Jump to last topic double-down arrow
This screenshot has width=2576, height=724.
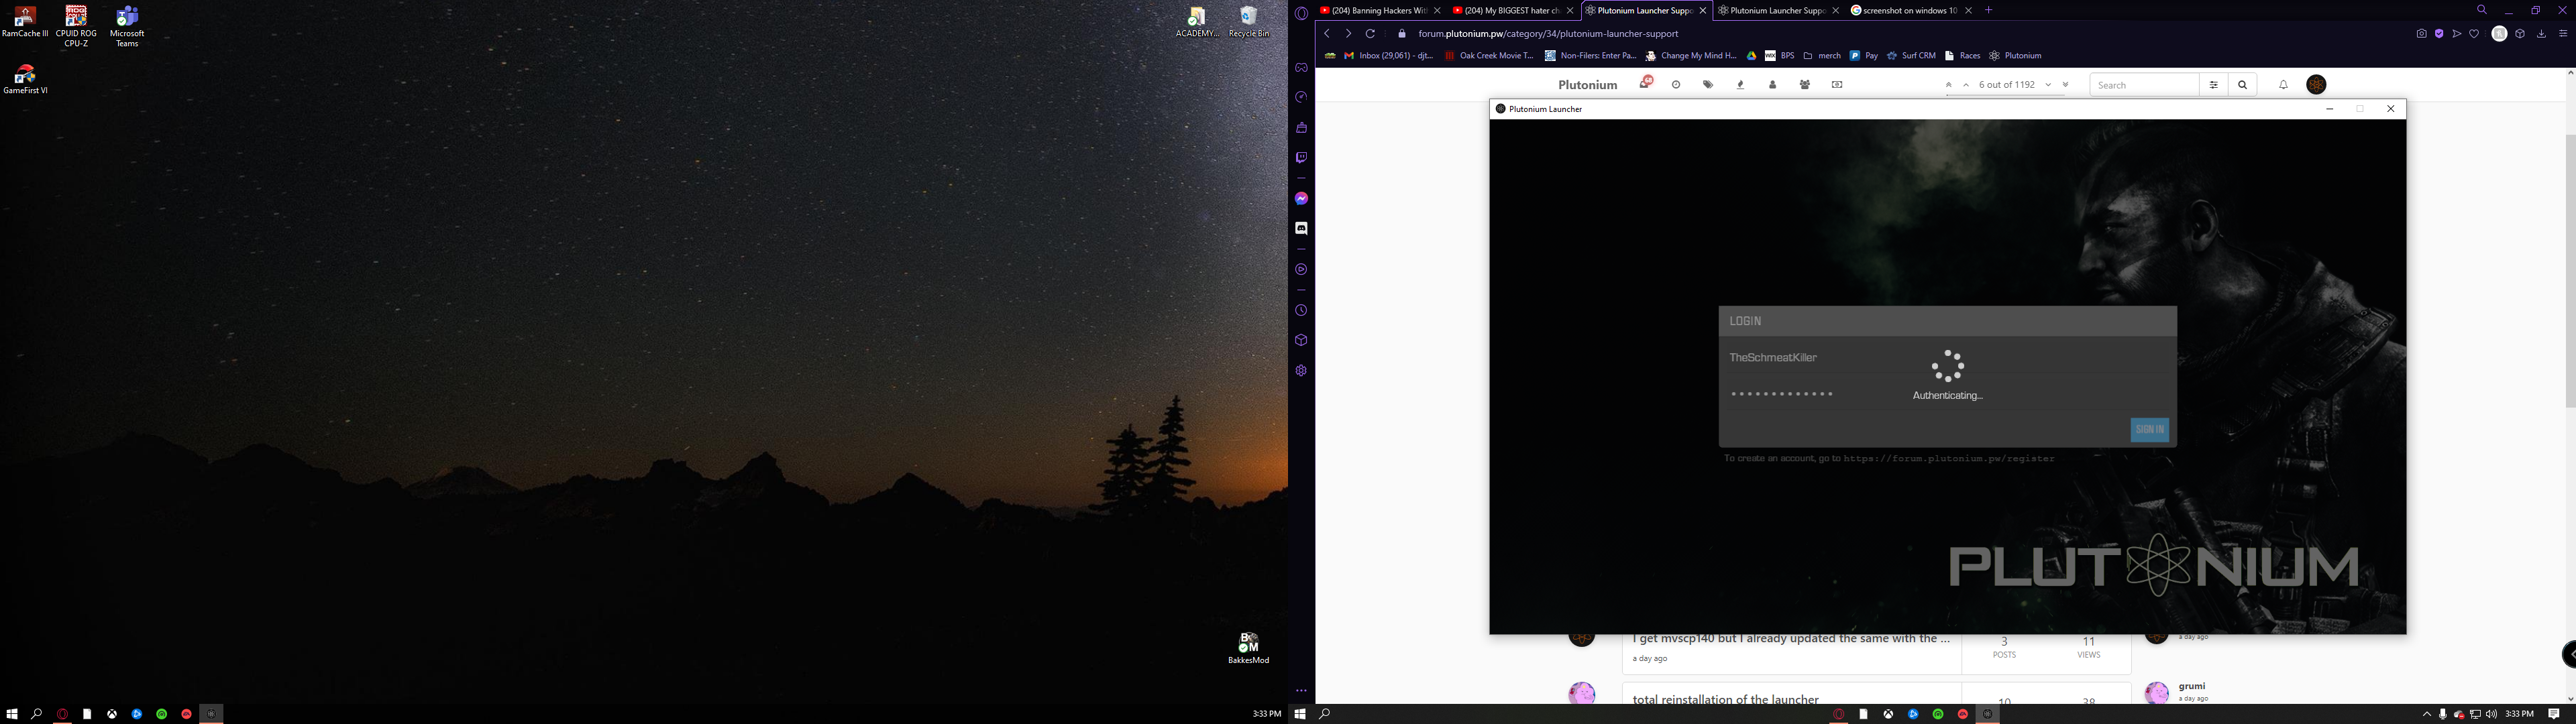tap(2065, 85)
